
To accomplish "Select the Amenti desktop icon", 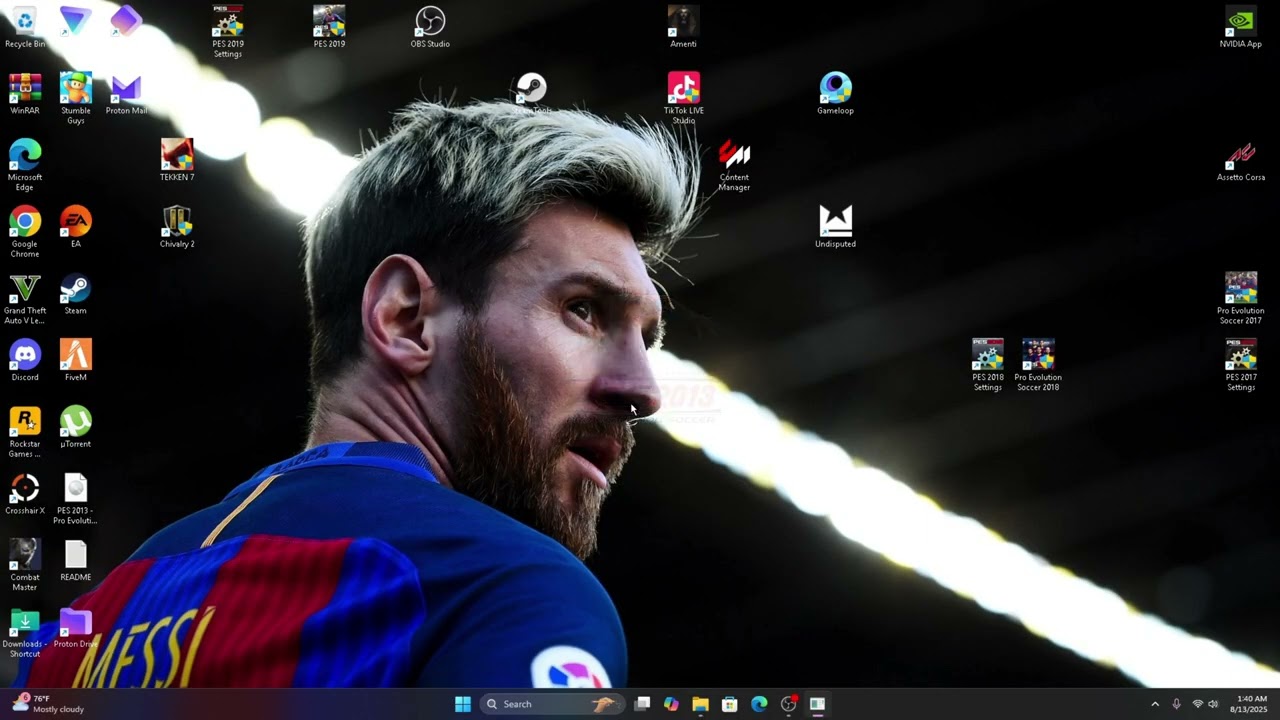I will (x=683, y=27).
